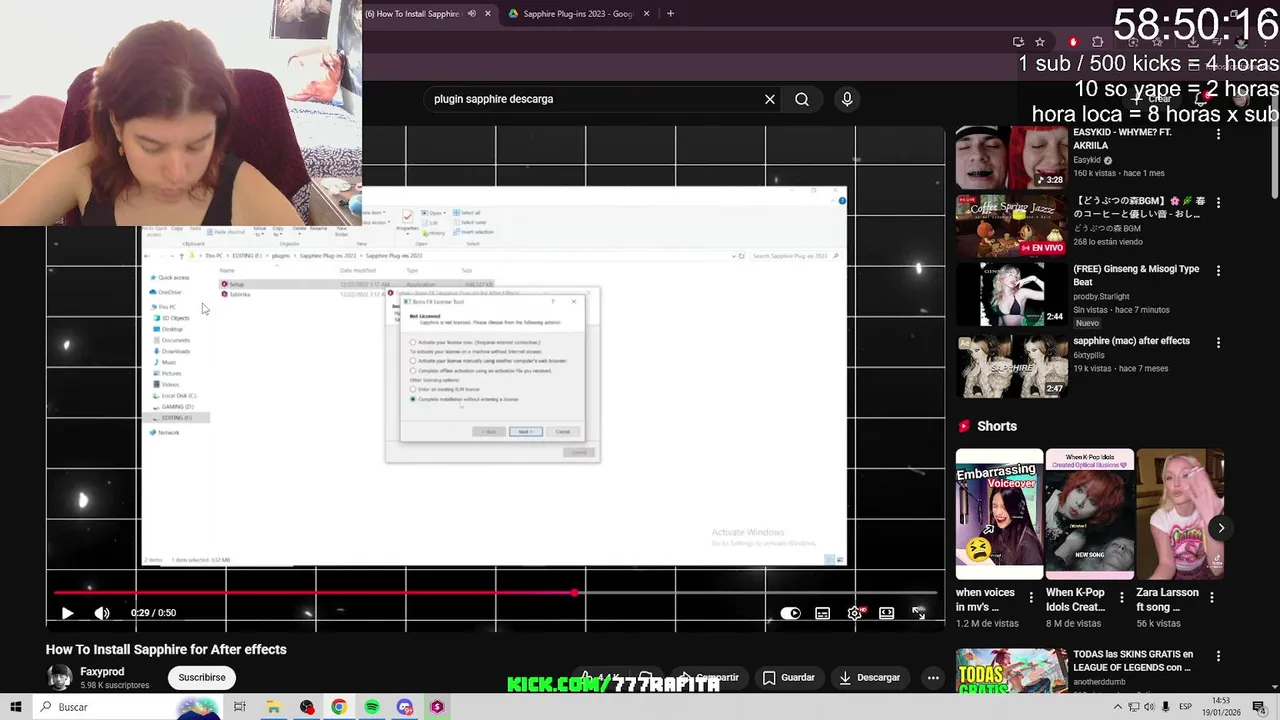Open the extensions puzzle icon
Viewport: 1280px width, 720px height.
(1097, 42)
